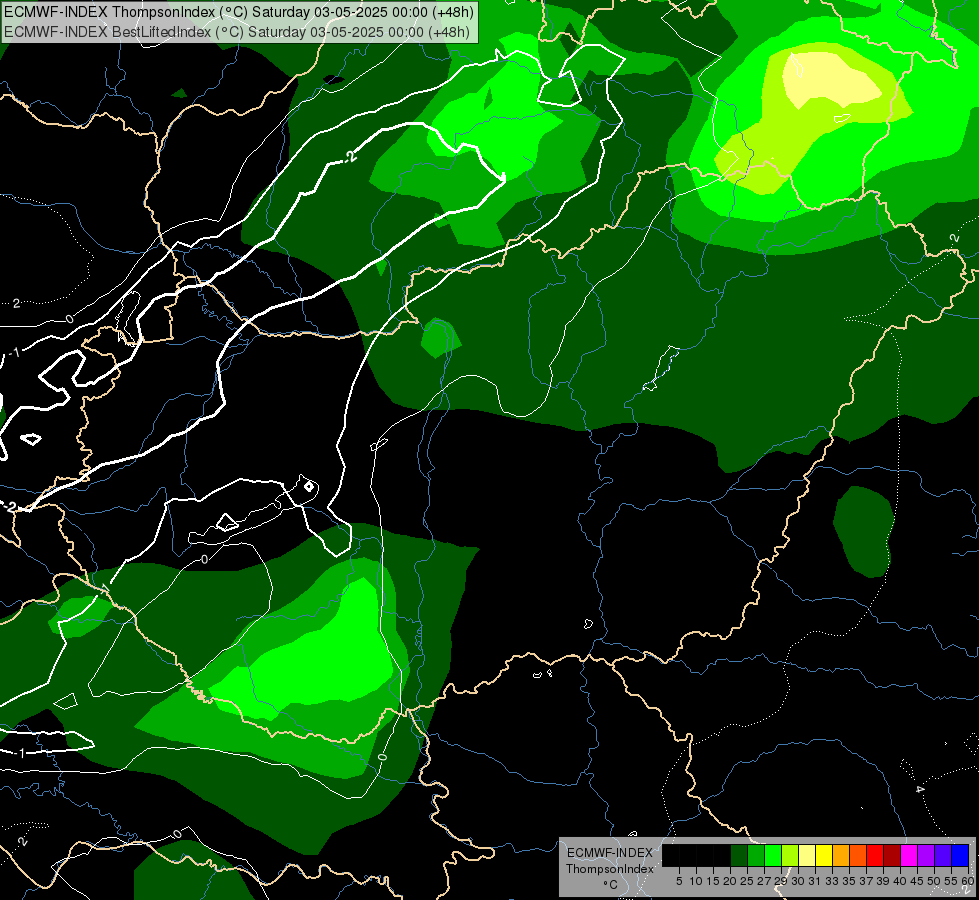Select the dark red 39–40 legend swatch
979x900 pixels.
coord(892,855)
